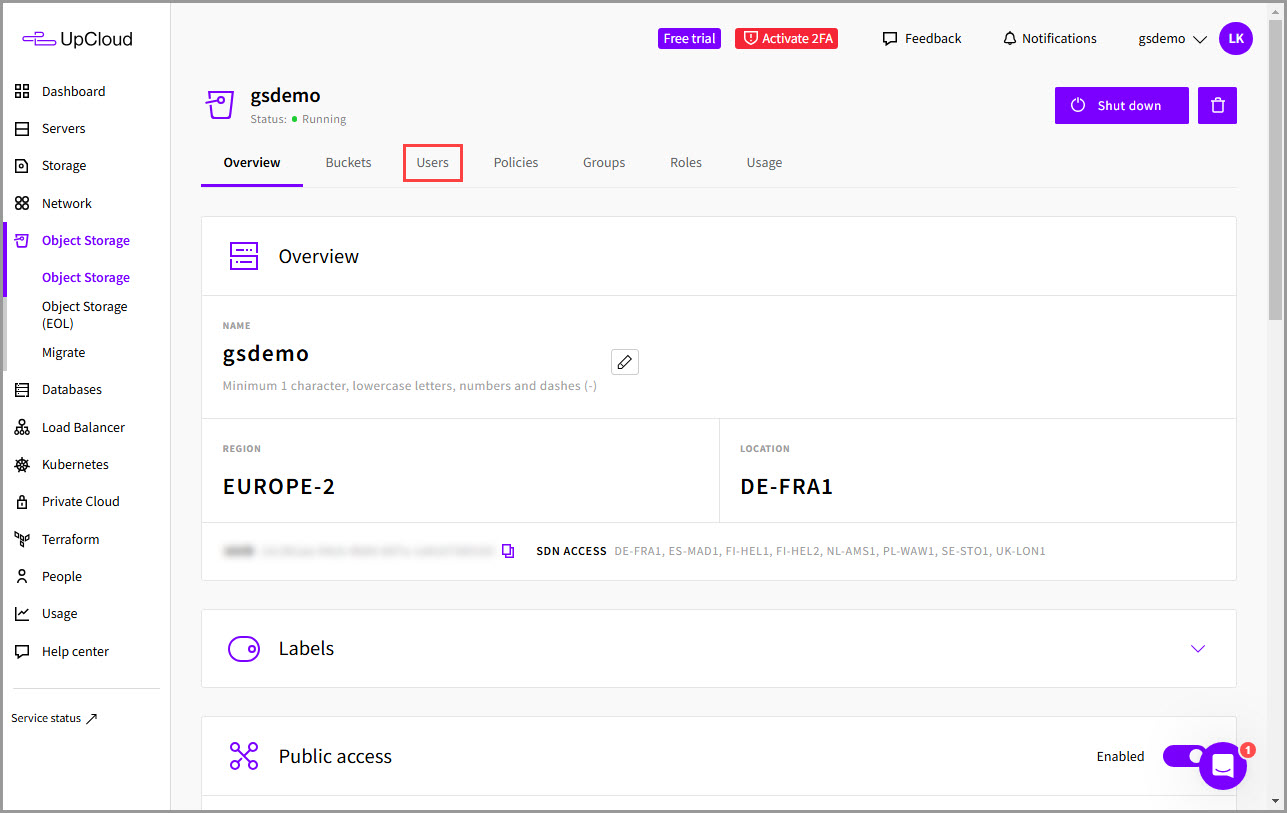Click the Storage disk icon
1287x813 pixels.
click(22, 166)
